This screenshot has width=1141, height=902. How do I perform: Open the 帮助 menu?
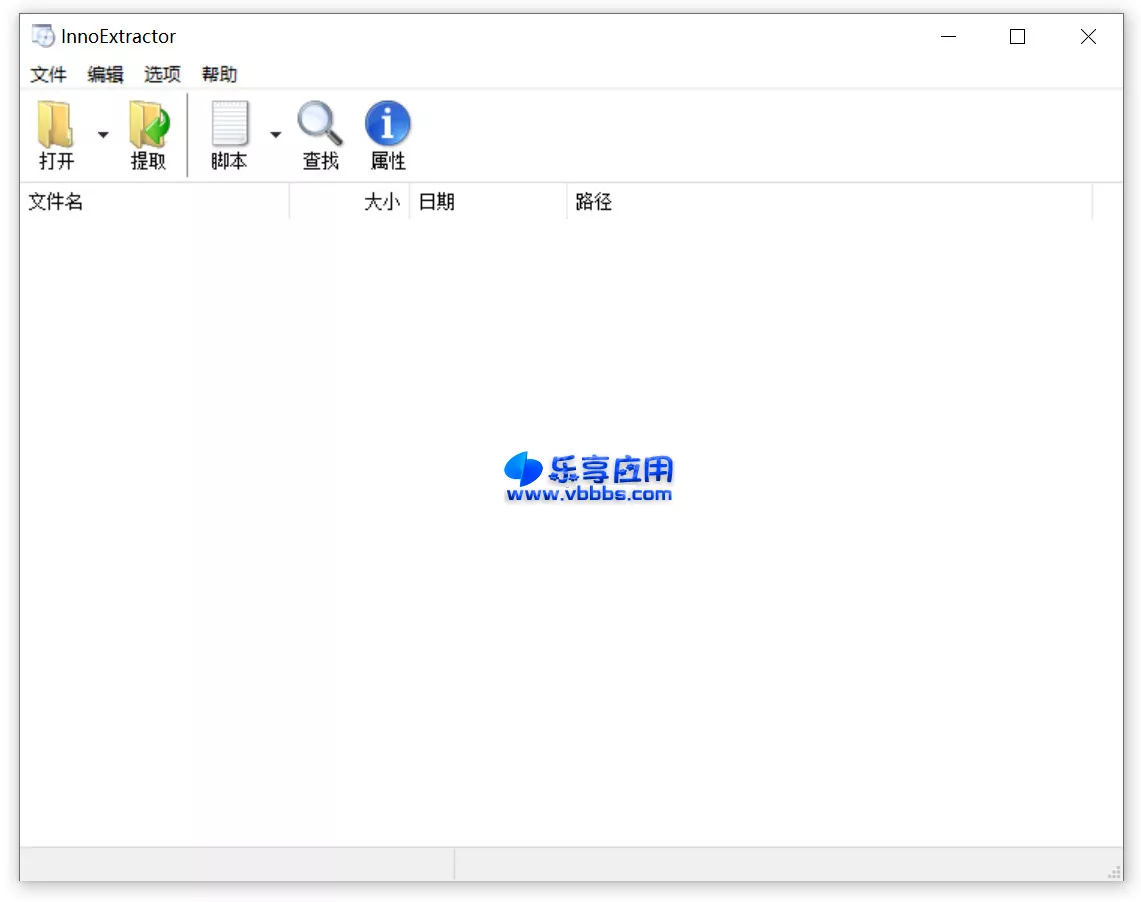click(x=219, y=73)
